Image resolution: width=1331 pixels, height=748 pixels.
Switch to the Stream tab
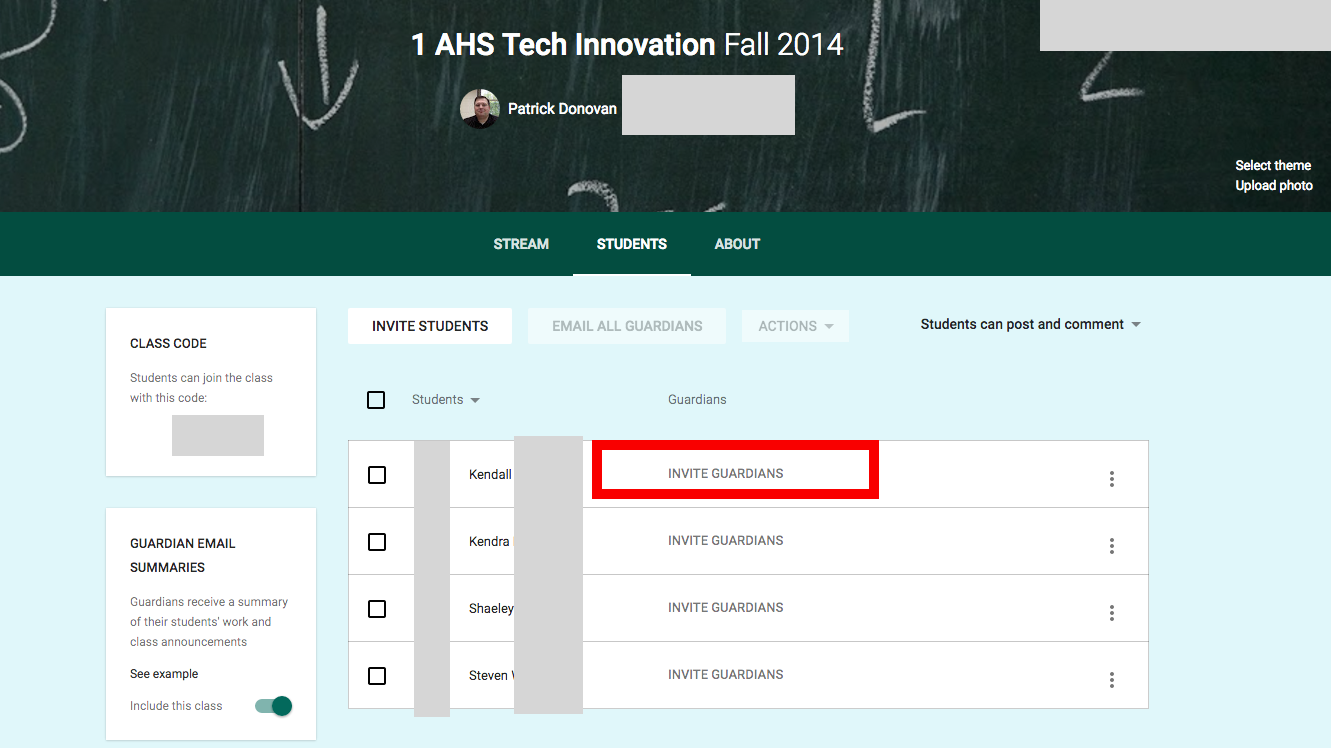(x=521, y=244)
